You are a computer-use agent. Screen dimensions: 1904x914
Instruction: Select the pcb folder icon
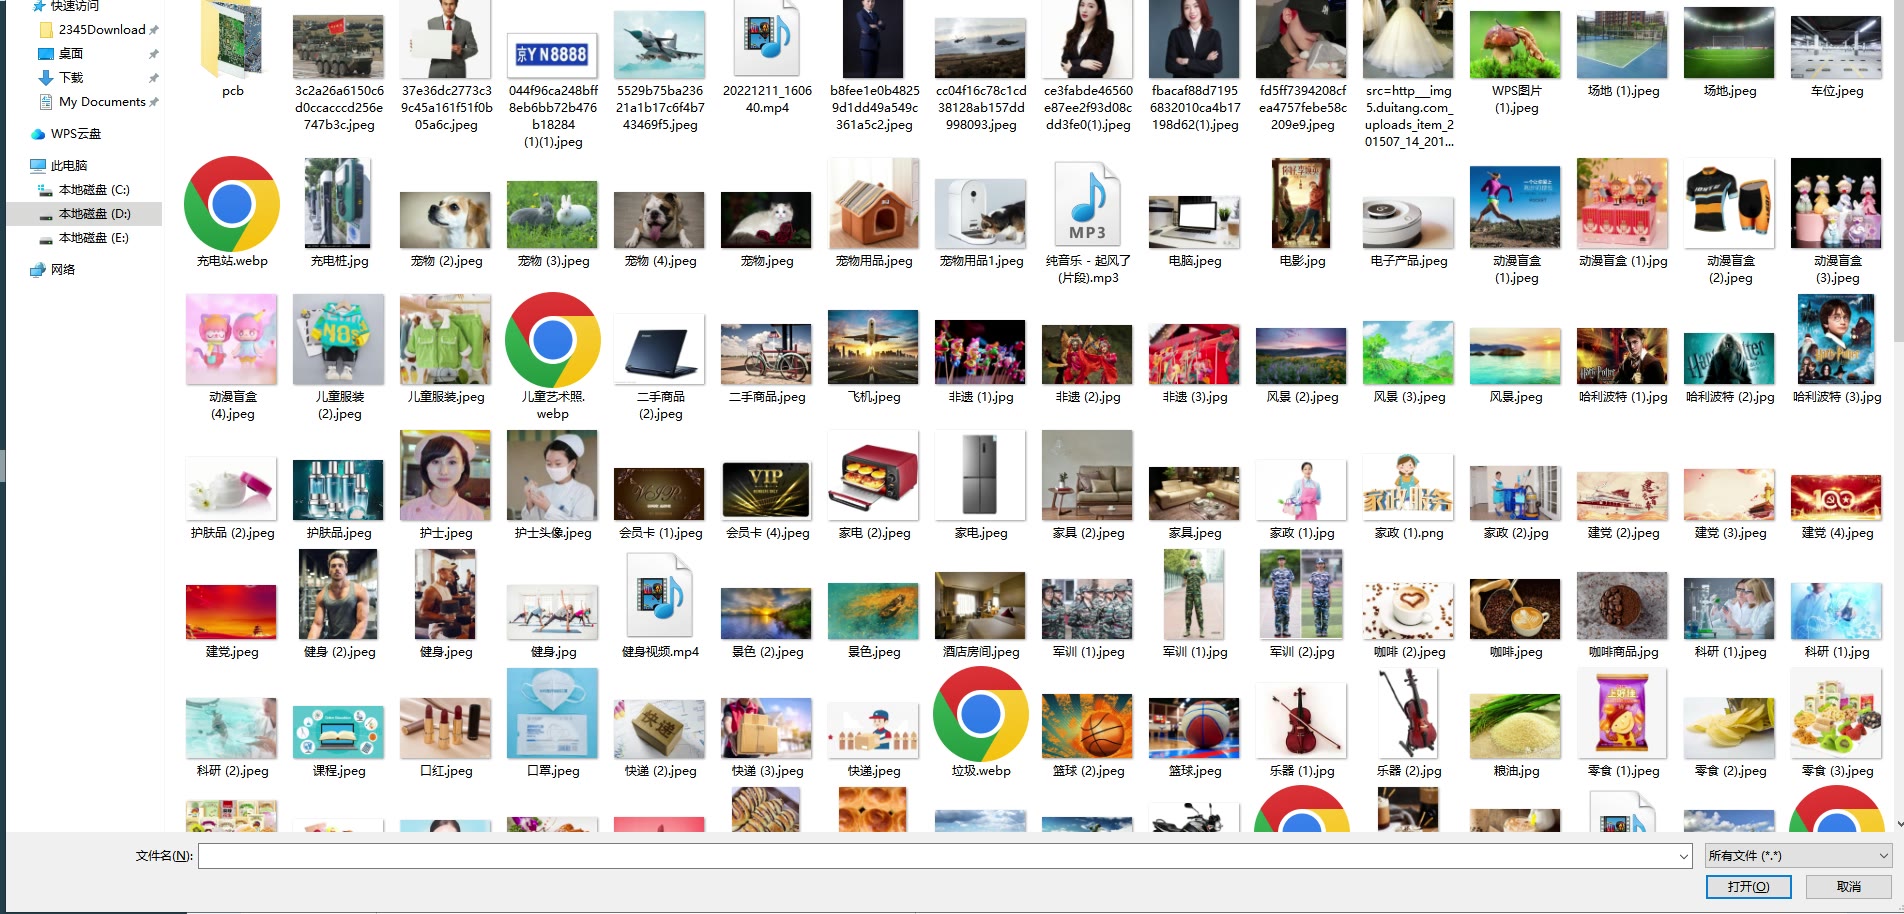[232, 39]
